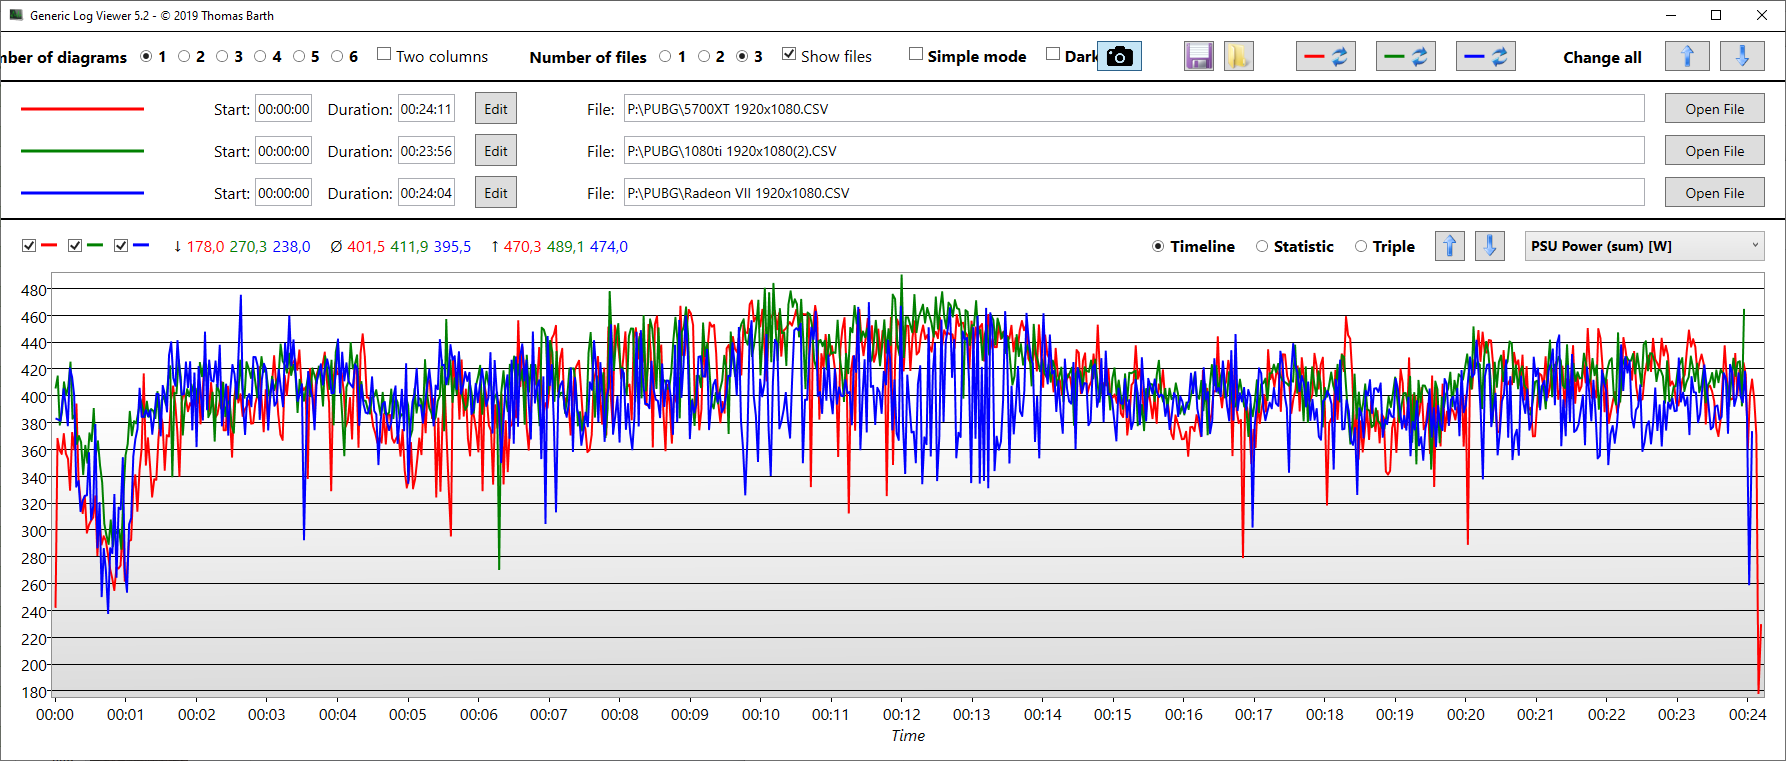
Task: Hide the green graph line via its checkbox
Action: (75, 246)
